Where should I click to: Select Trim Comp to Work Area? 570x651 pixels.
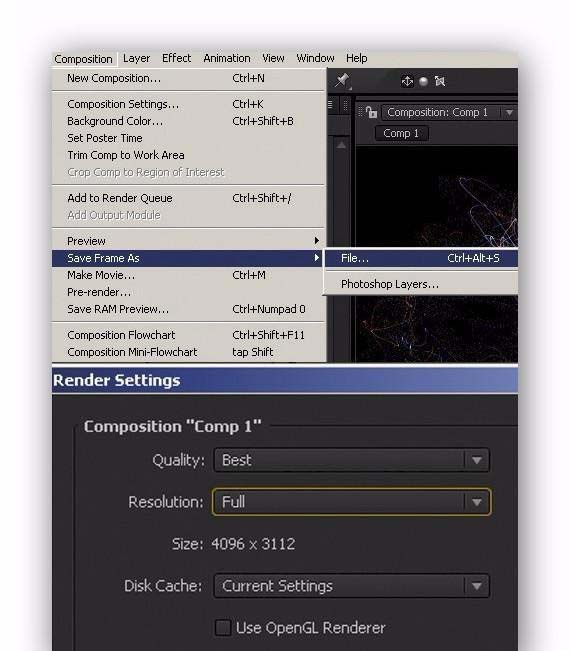pos(189,155)
